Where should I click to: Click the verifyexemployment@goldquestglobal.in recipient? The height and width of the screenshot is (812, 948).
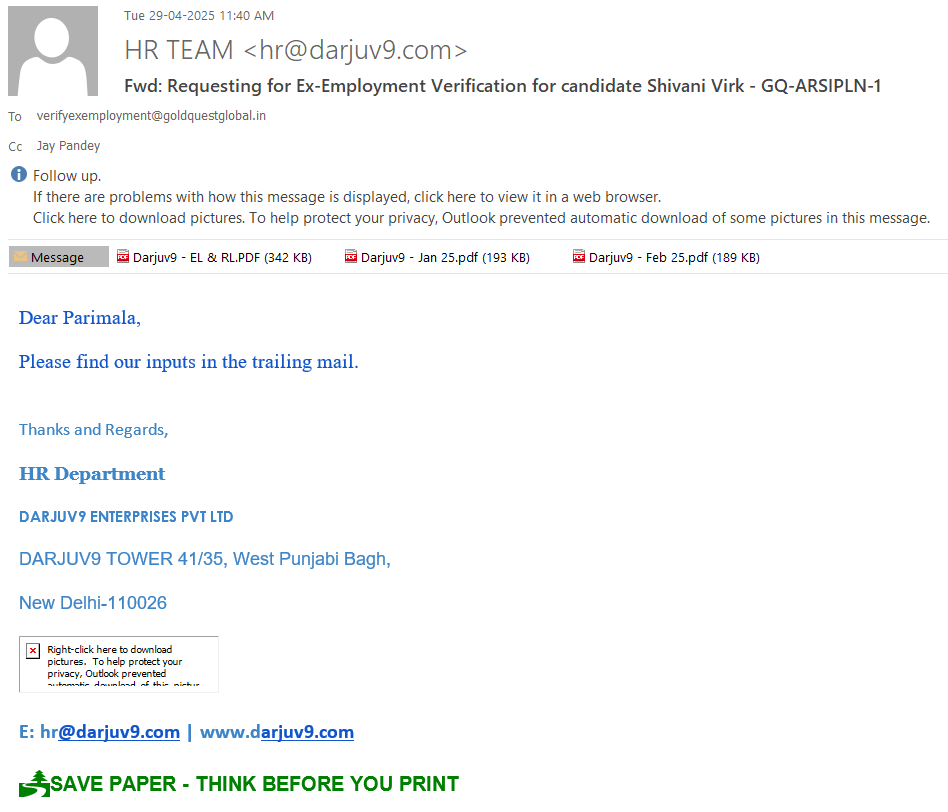(x=151, y=116)
